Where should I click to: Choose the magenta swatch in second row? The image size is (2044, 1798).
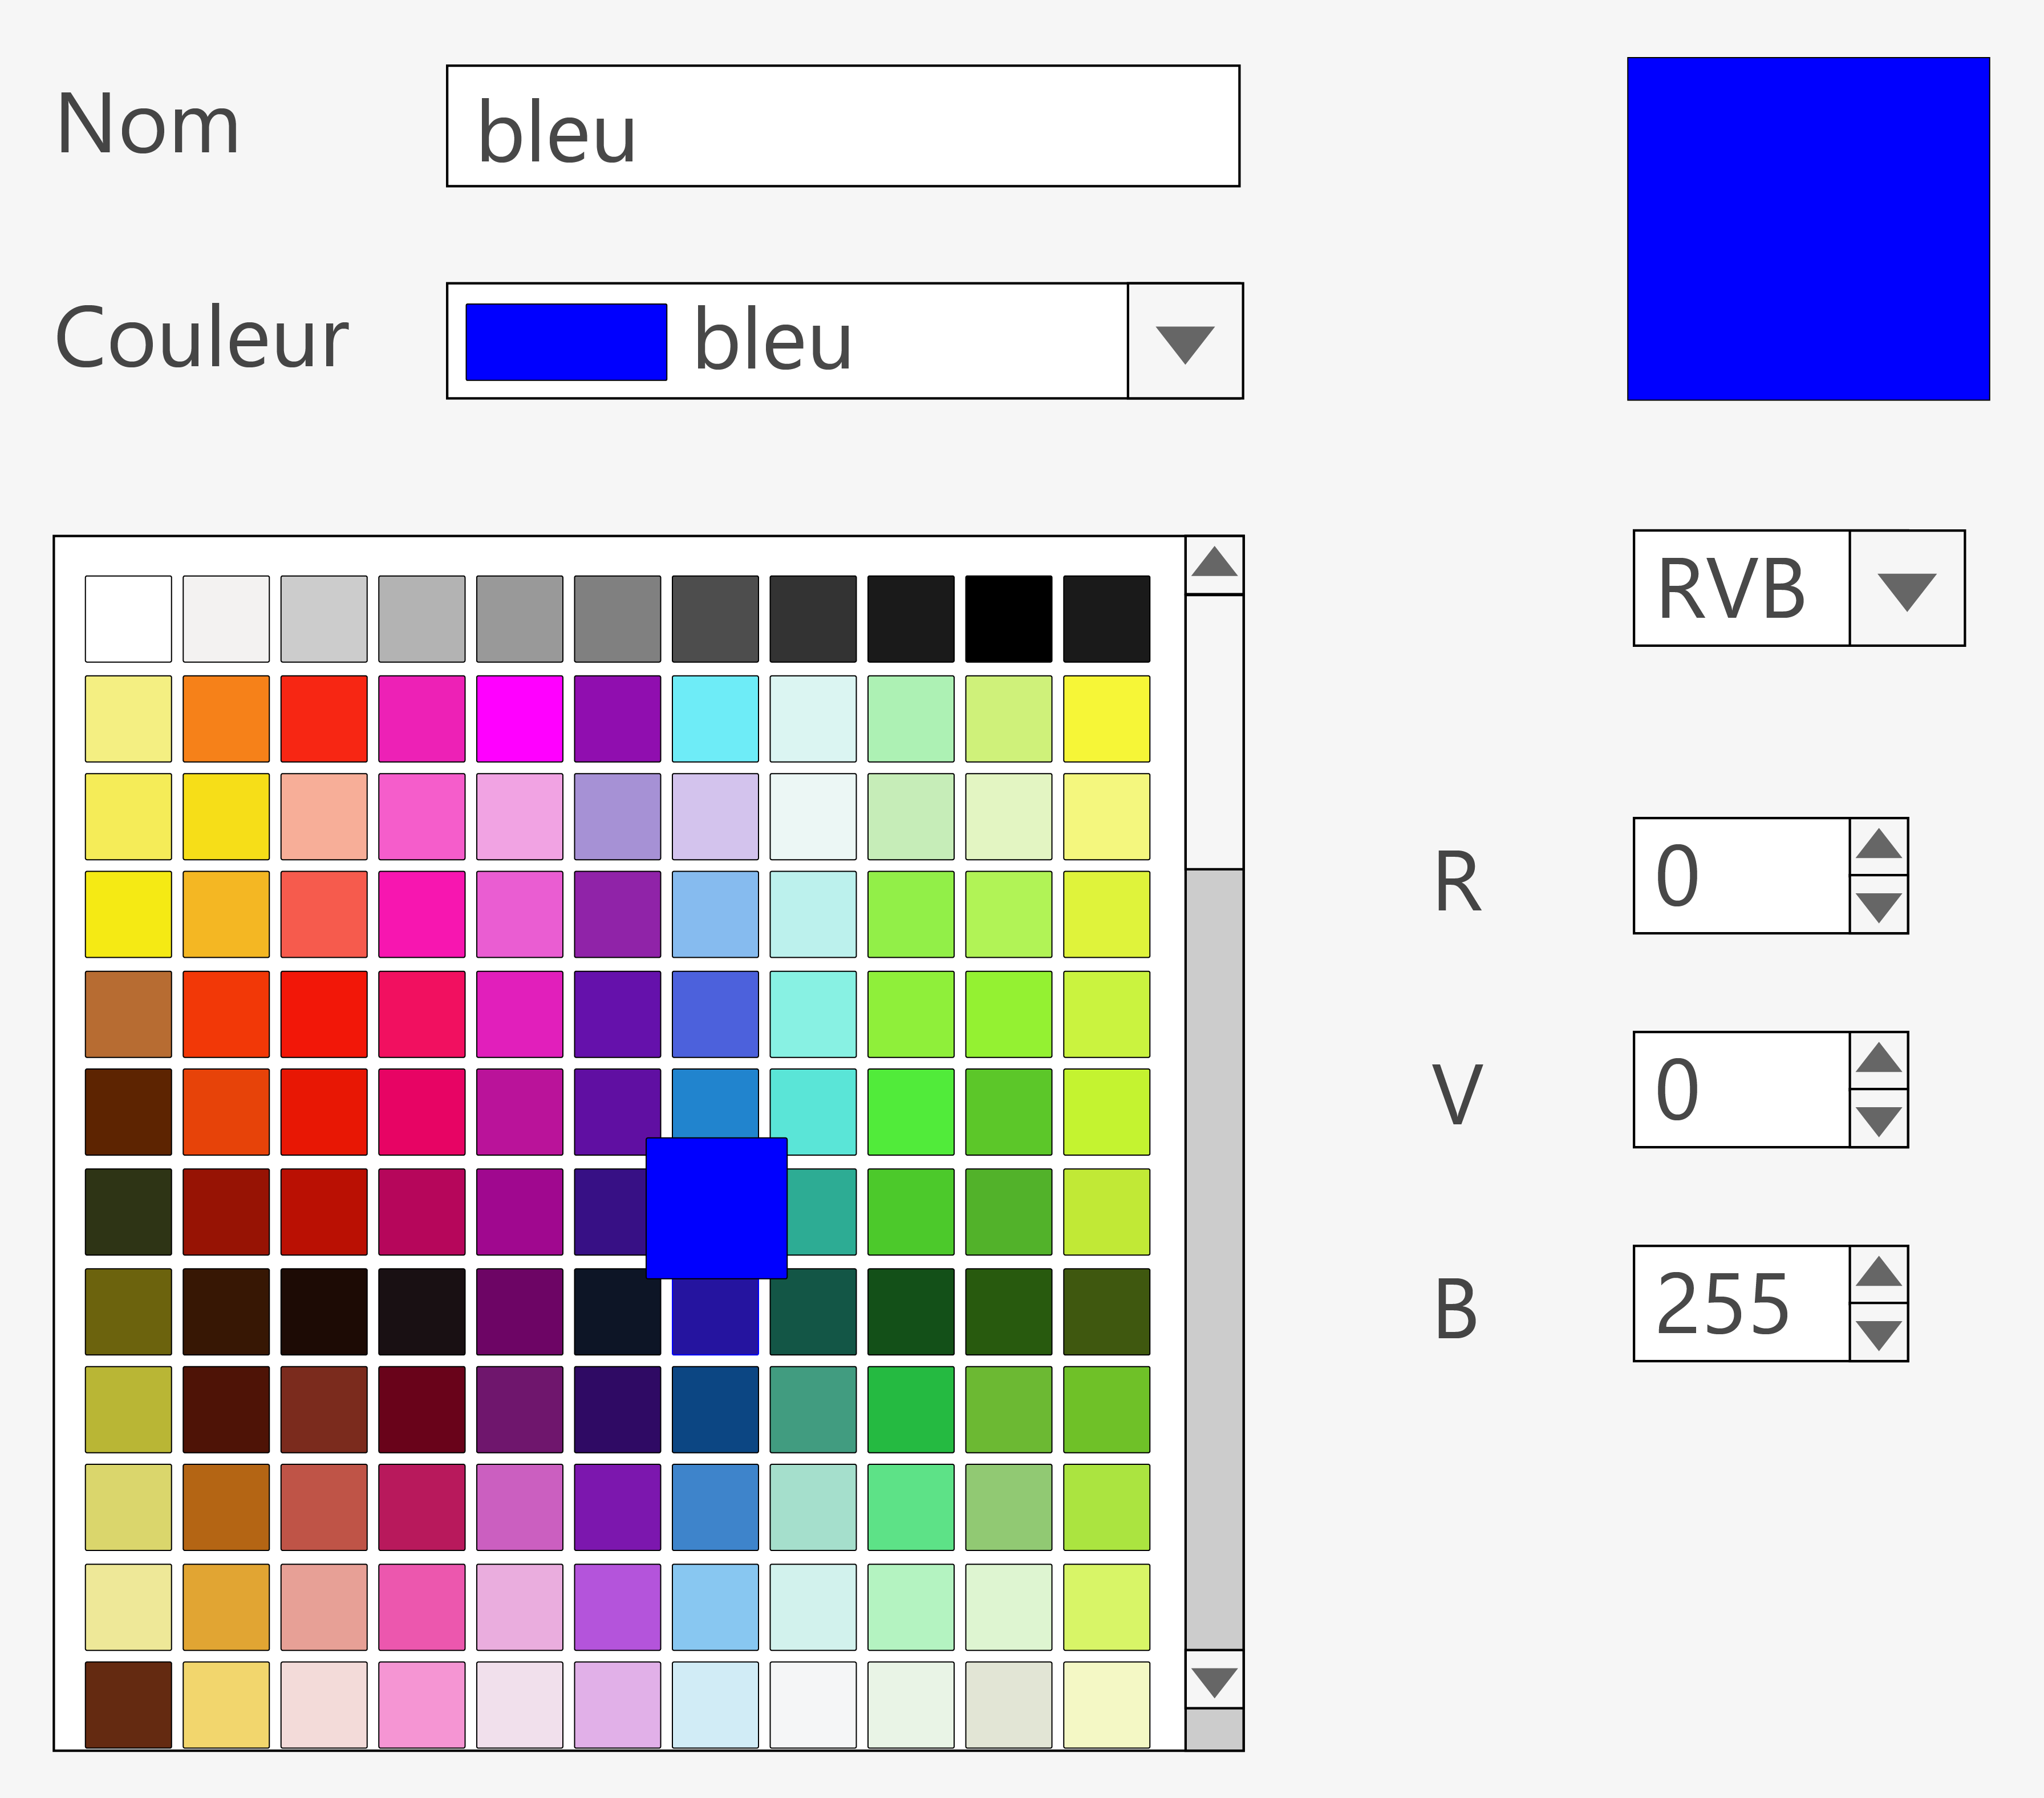[519, 718]
